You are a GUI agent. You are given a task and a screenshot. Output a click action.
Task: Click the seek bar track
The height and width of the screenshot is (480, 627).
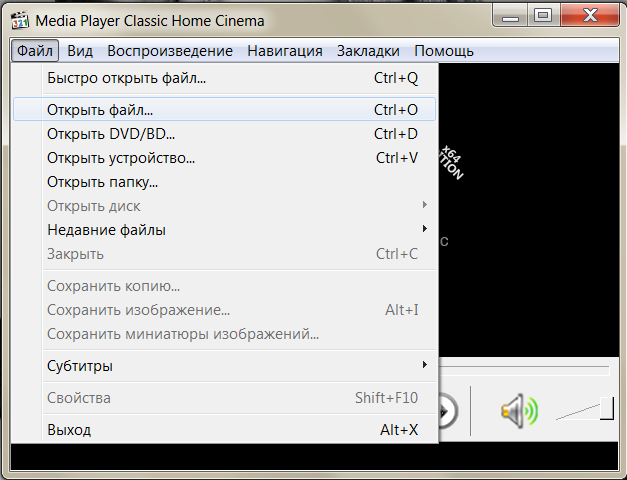524,371
